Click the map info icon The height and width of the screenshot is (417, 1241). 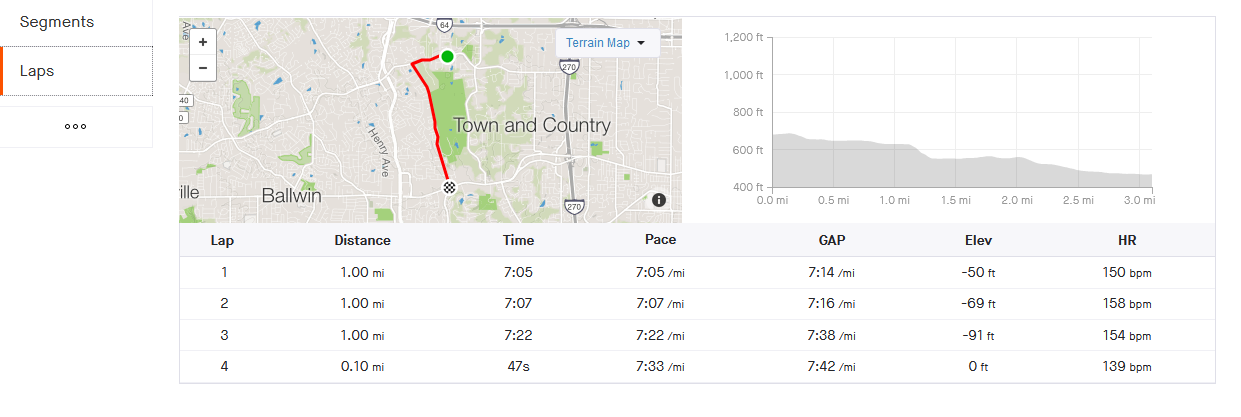click(659, 200)
